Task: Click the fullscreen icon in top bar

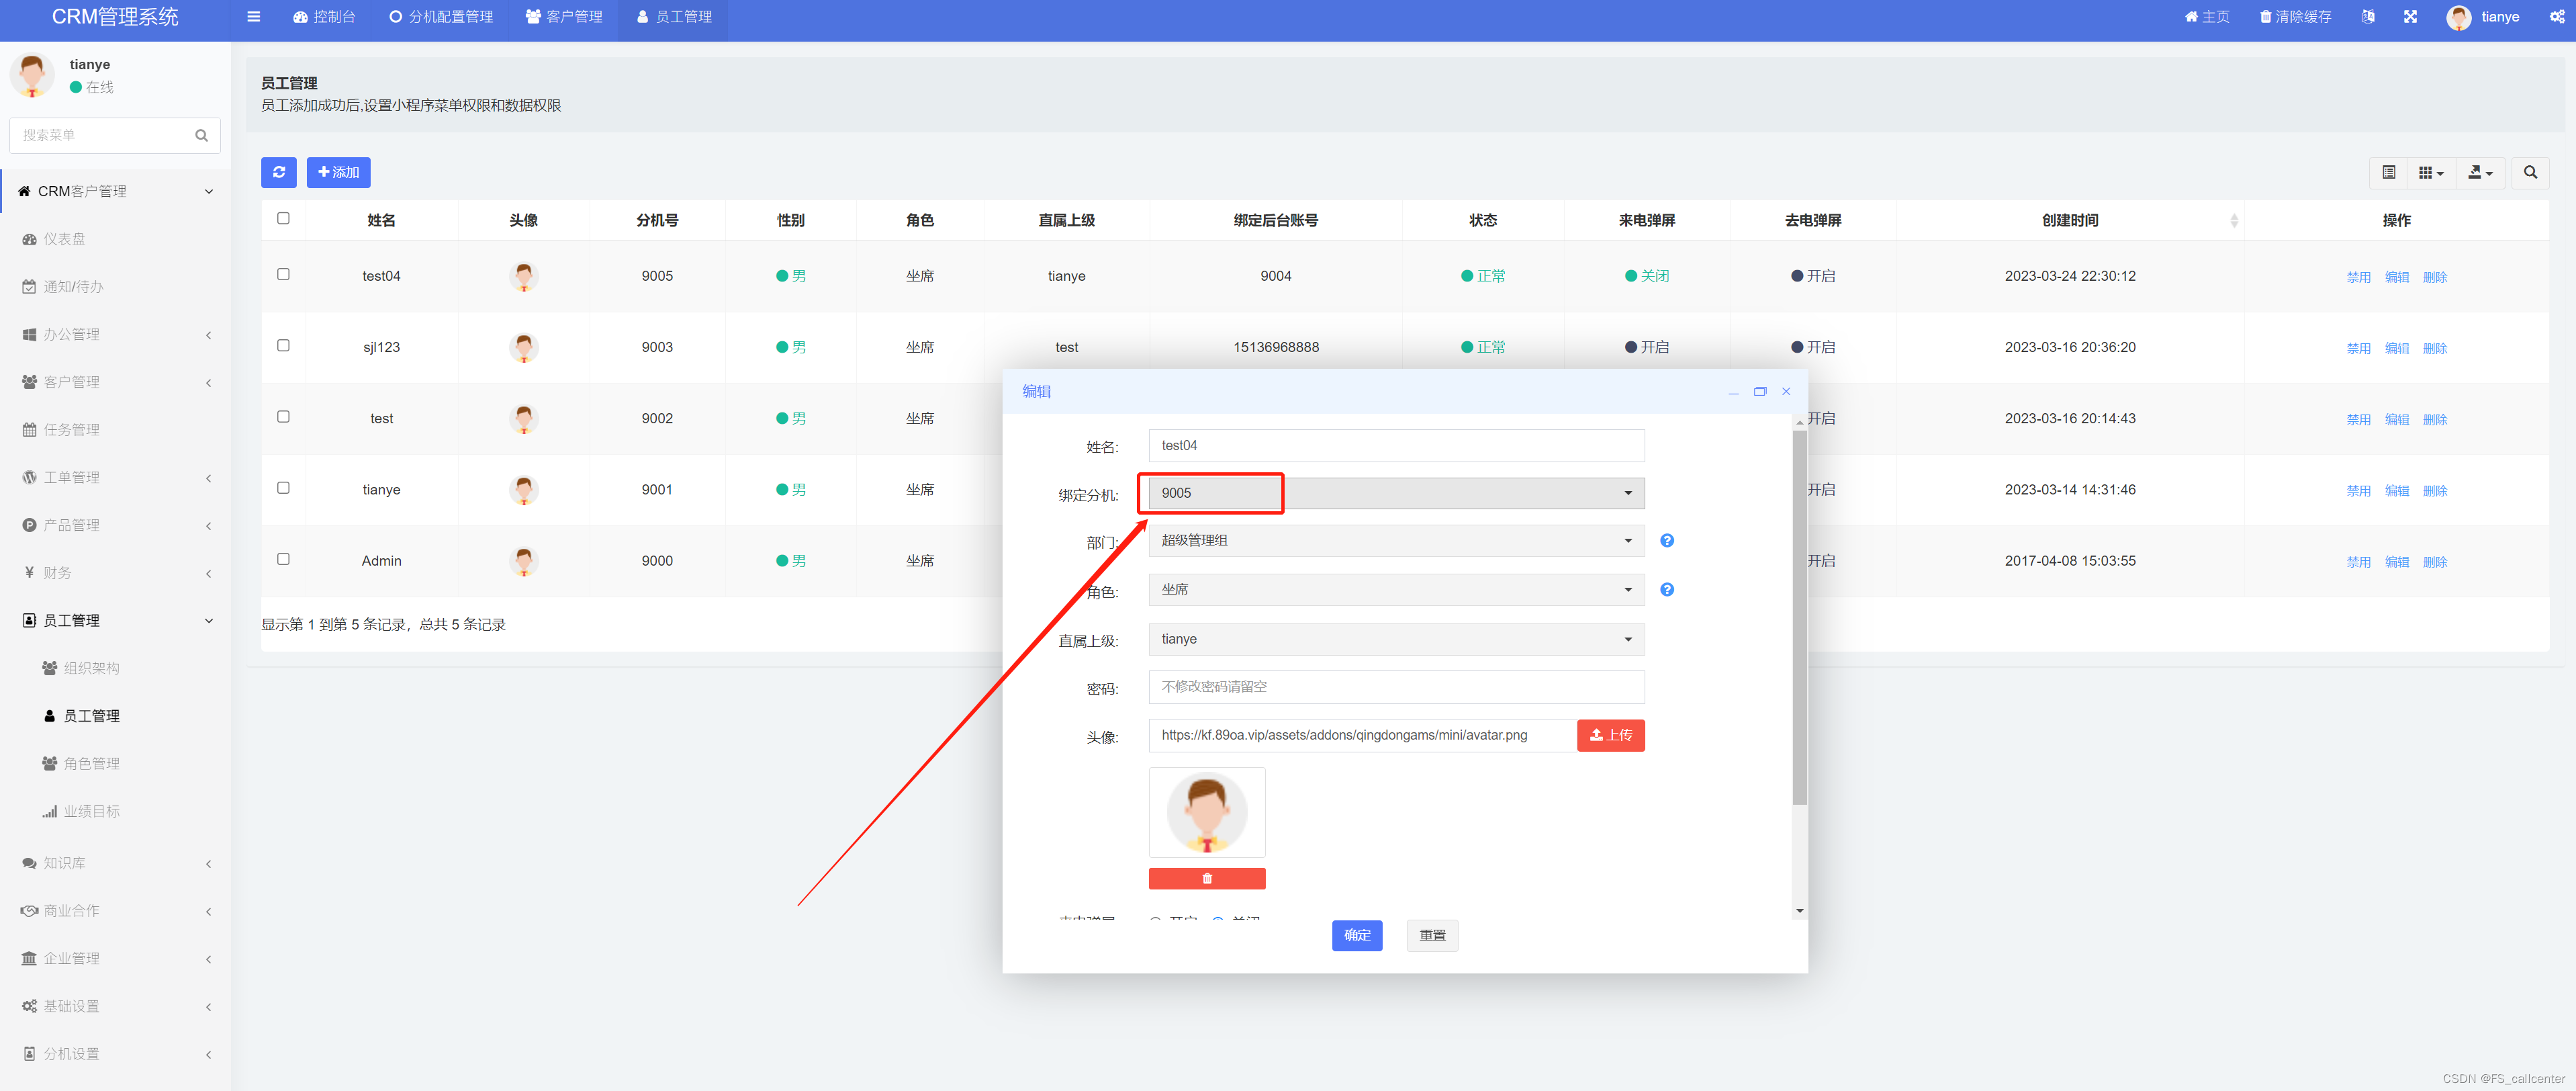Action: (x=2410, y=17)
